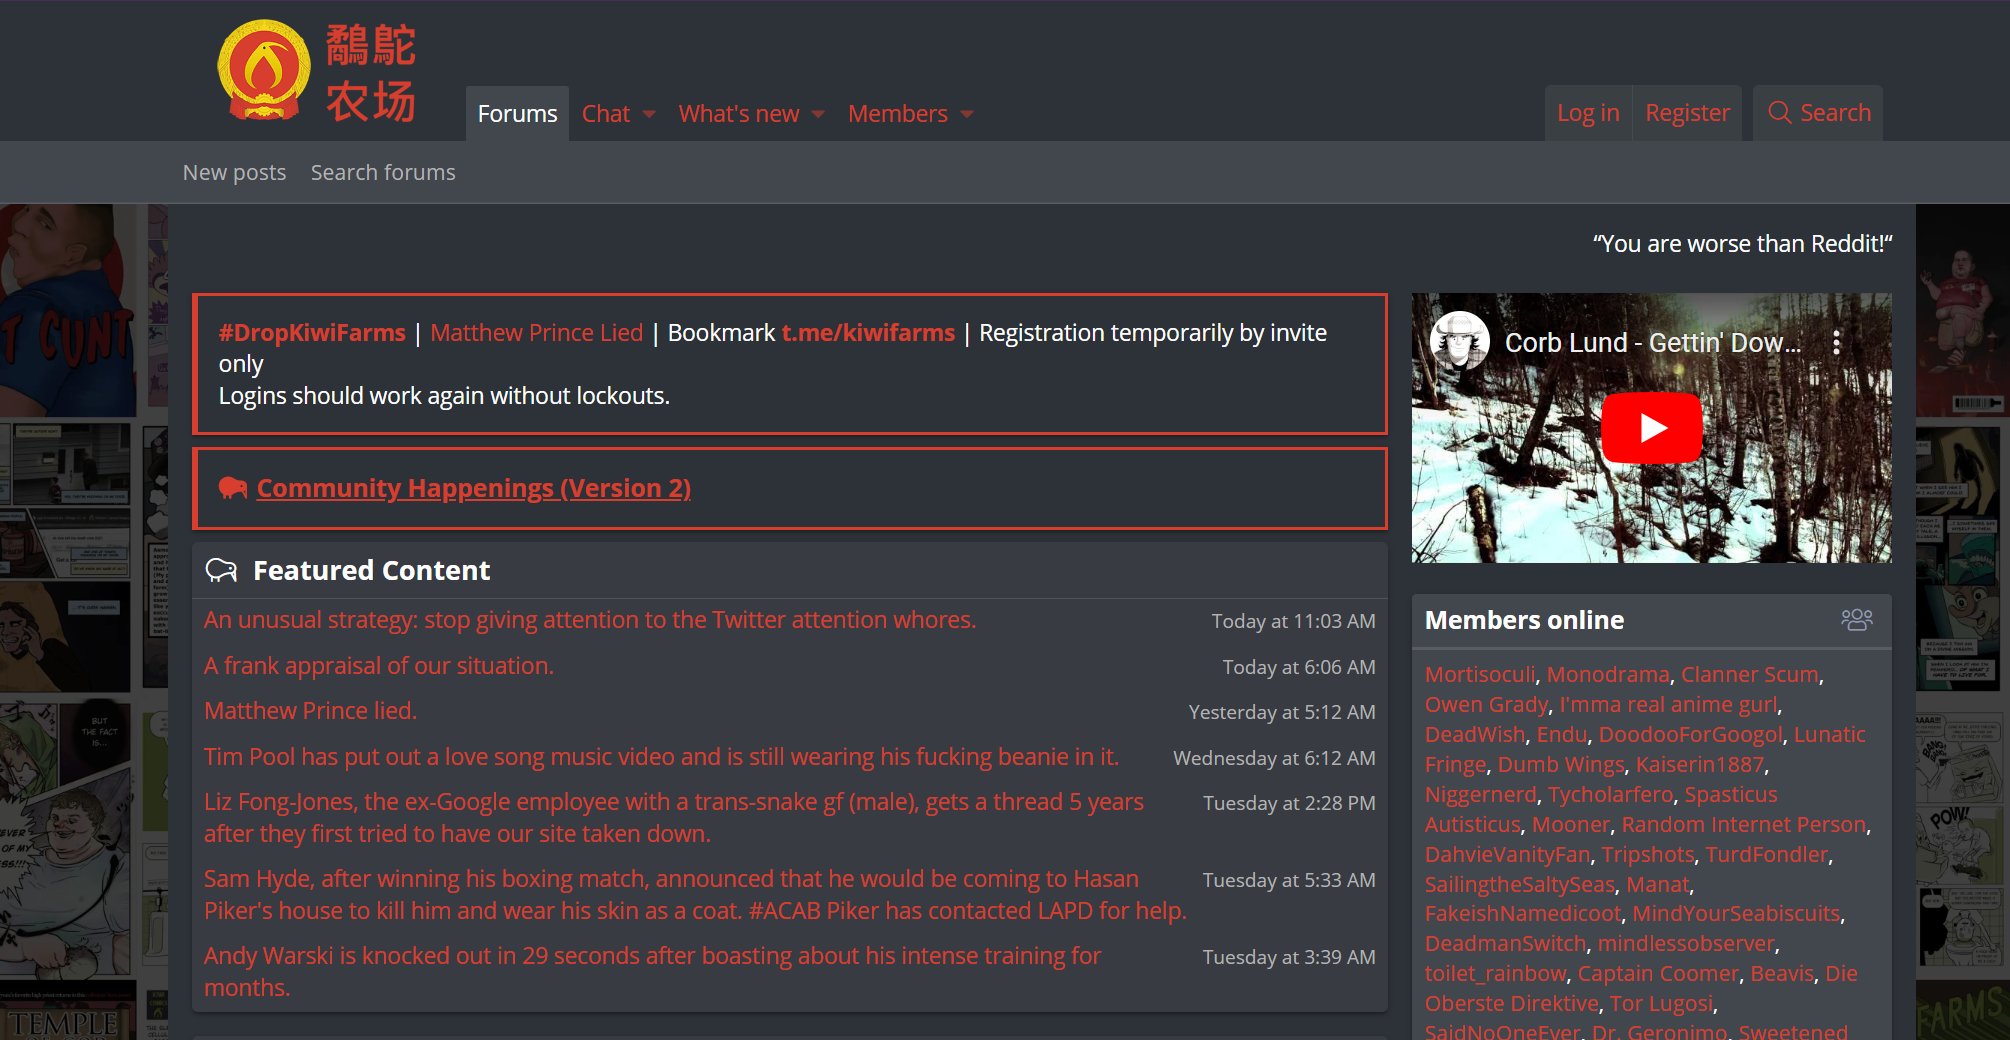The image size is (2010, 1040).
Task: View member Tycholarfero's profile
Action: click(x=1611, y=795)
